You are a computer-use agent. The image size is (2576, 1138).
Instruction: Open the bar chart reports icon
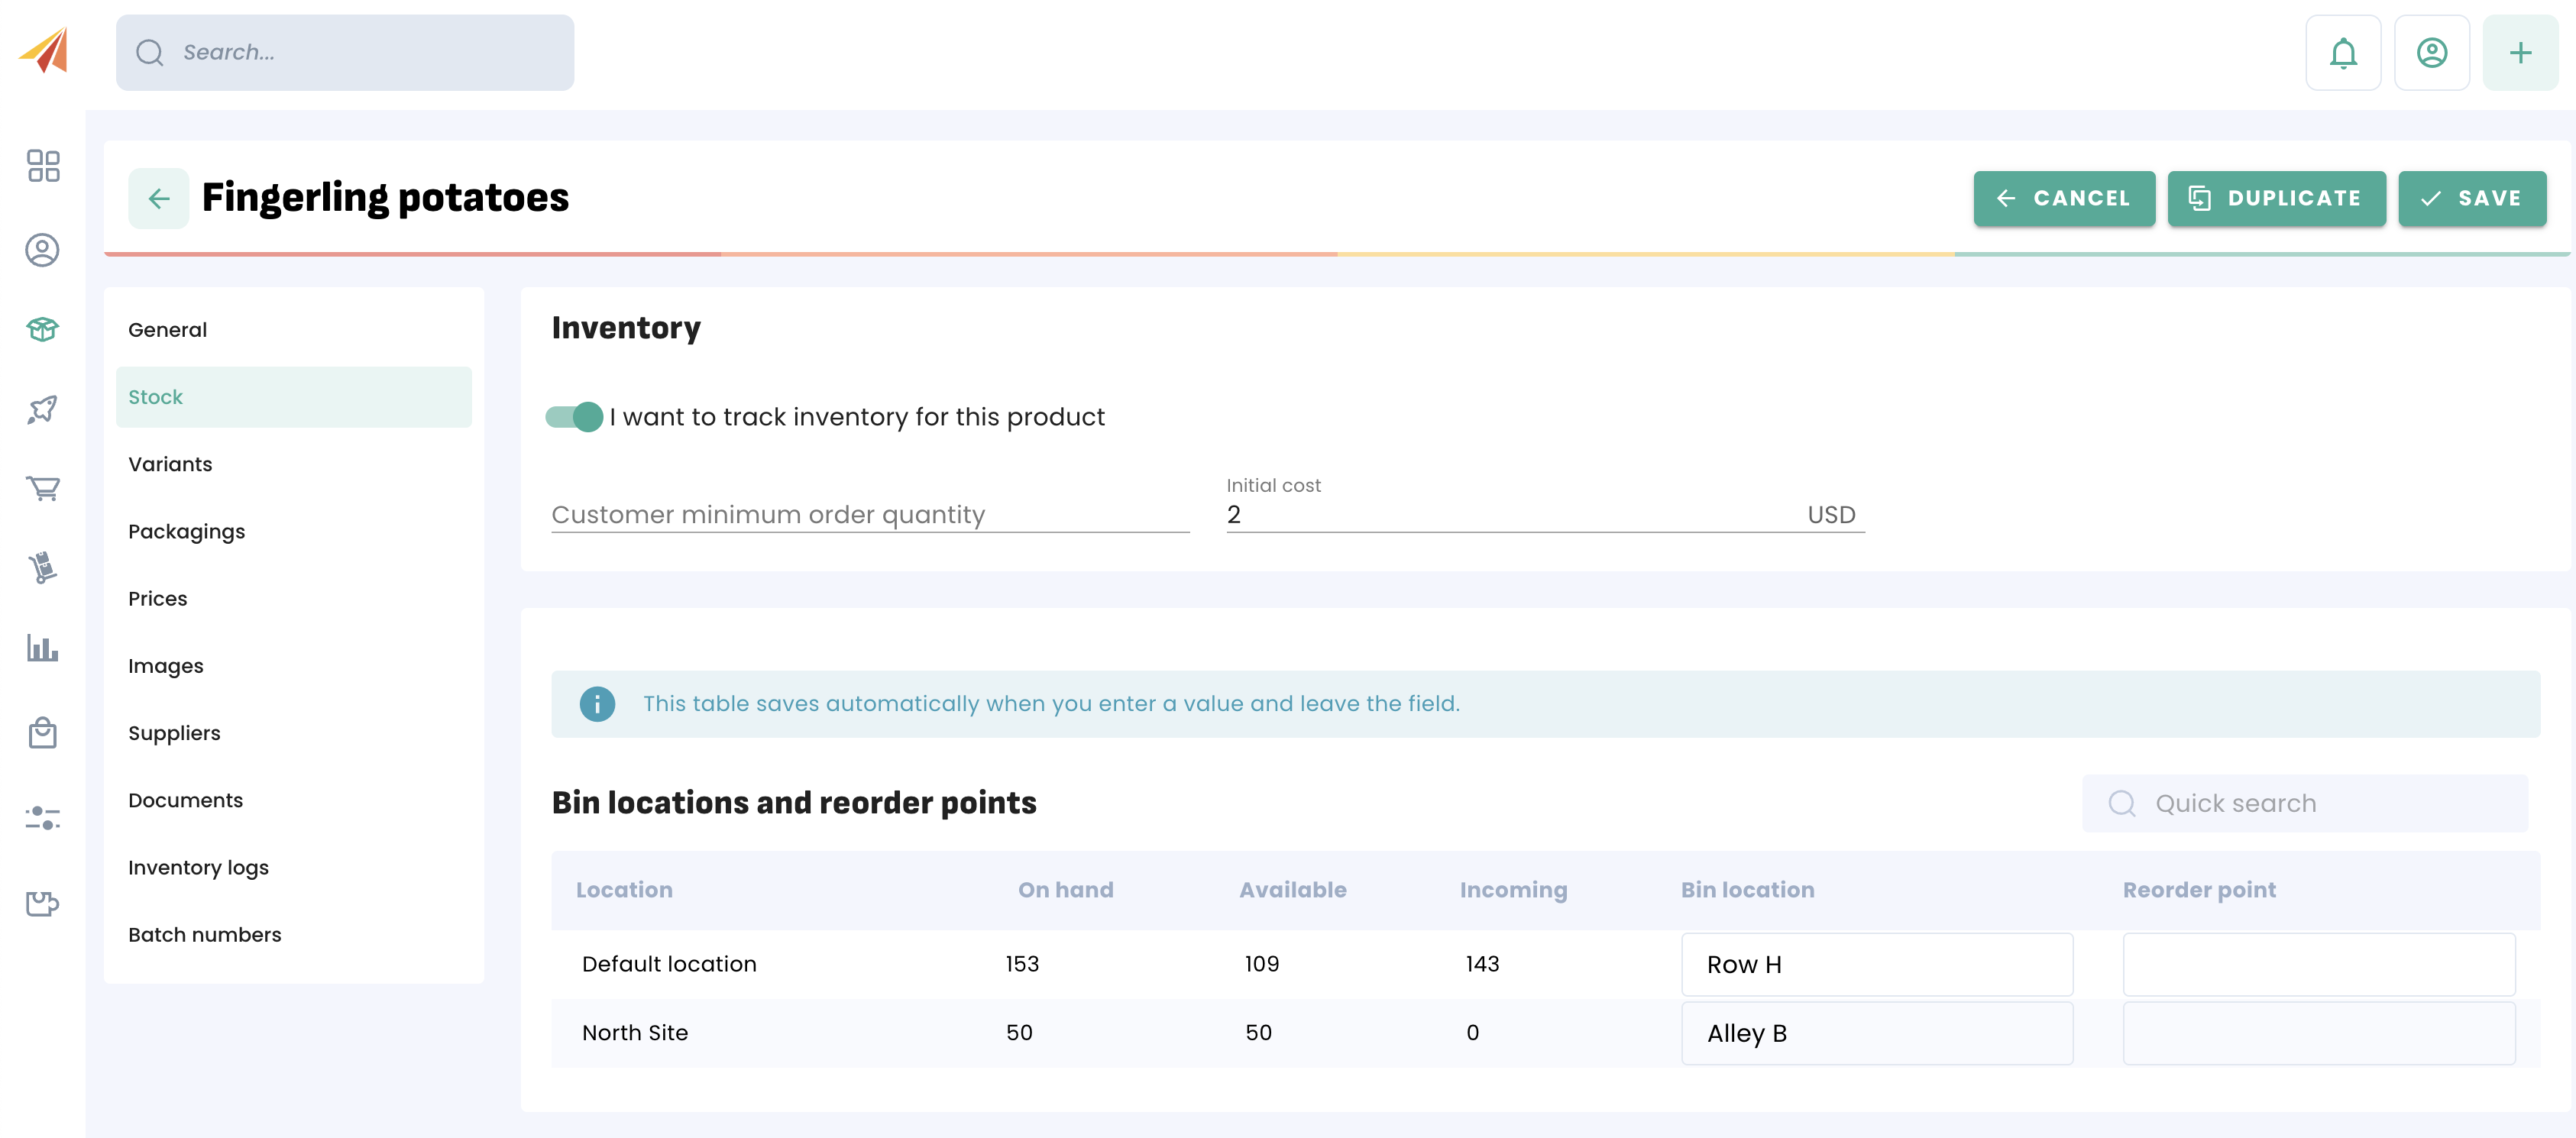43,648
